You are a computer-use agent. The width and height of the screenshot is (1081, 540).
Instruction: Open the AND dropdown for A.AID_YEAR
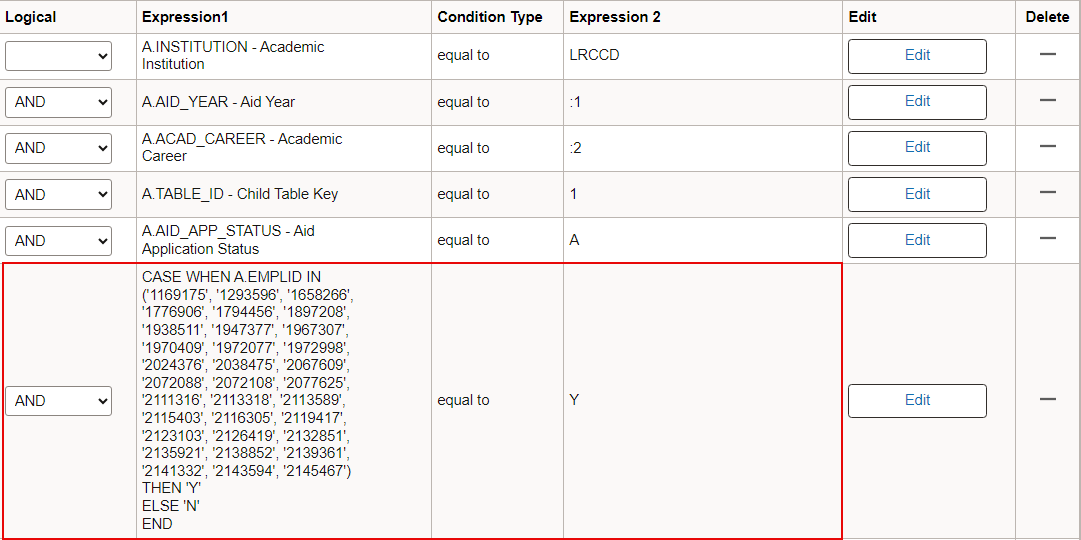pos(58,102)
